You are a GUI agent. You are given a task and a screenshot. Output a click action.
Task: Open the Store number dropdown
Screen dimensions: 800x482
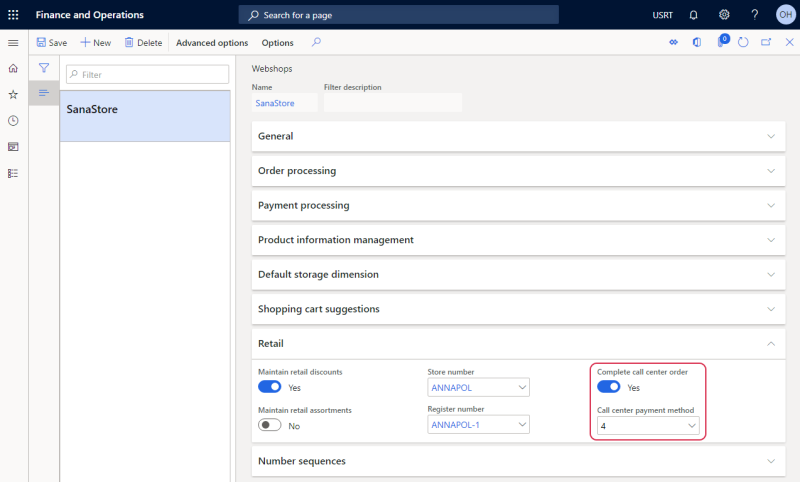[x=479, y=387]
